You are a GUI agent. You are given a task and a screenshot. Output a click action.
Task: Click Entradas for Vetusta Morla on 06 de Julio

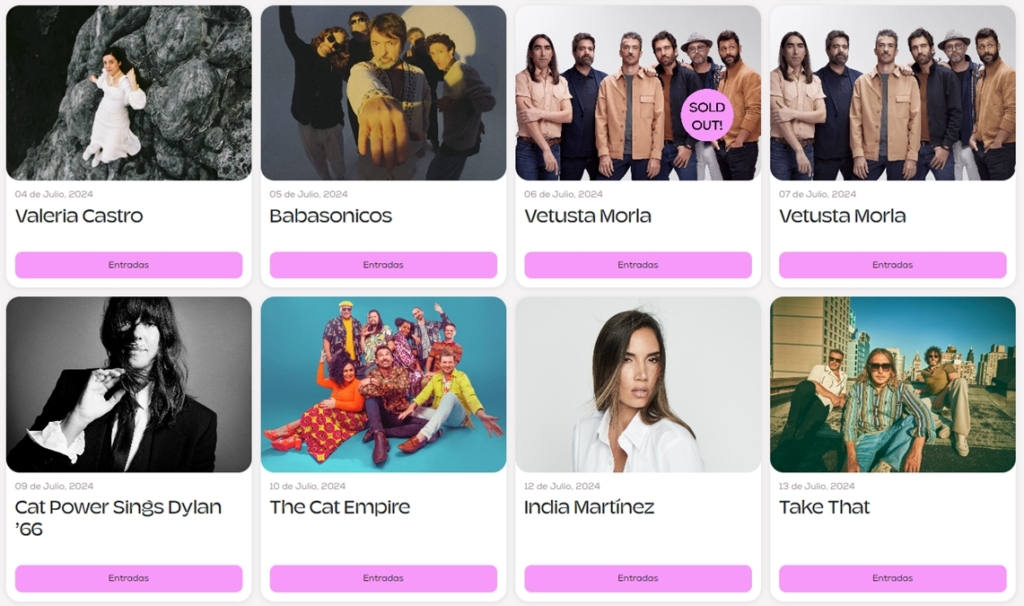(638, 265)
